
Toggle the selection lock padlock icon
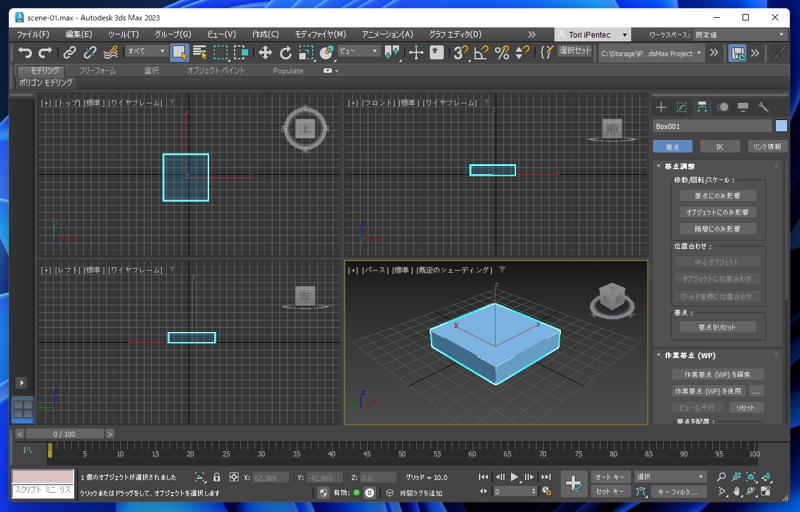click(x=217, y=477)
